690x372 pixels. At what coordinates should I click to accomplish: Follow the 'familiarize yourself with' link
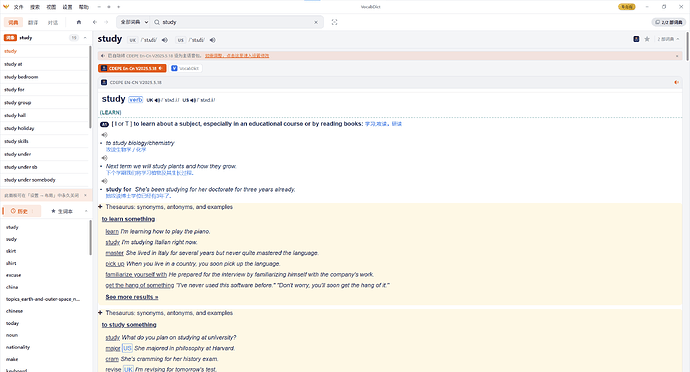136,275
